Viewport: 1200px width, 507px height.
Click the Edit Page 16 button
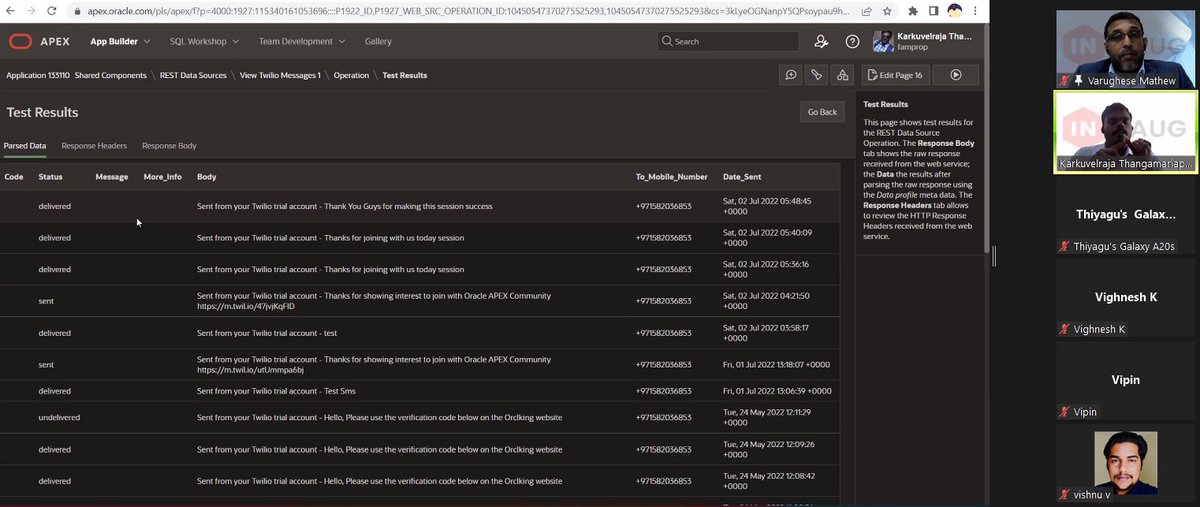894,75
